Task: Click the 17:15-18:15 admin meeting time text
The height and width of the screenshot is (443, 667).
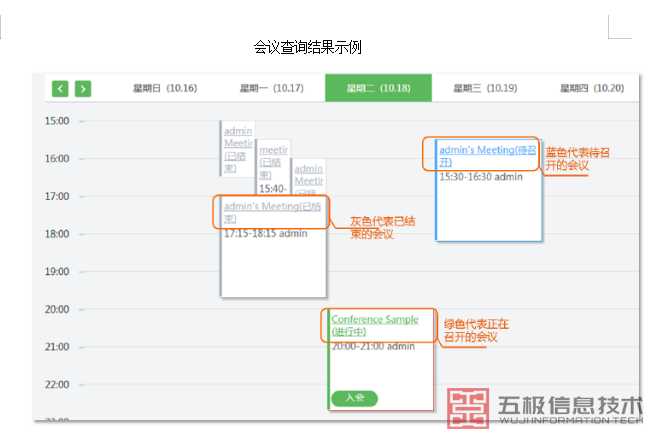Action: coord(265,233)
